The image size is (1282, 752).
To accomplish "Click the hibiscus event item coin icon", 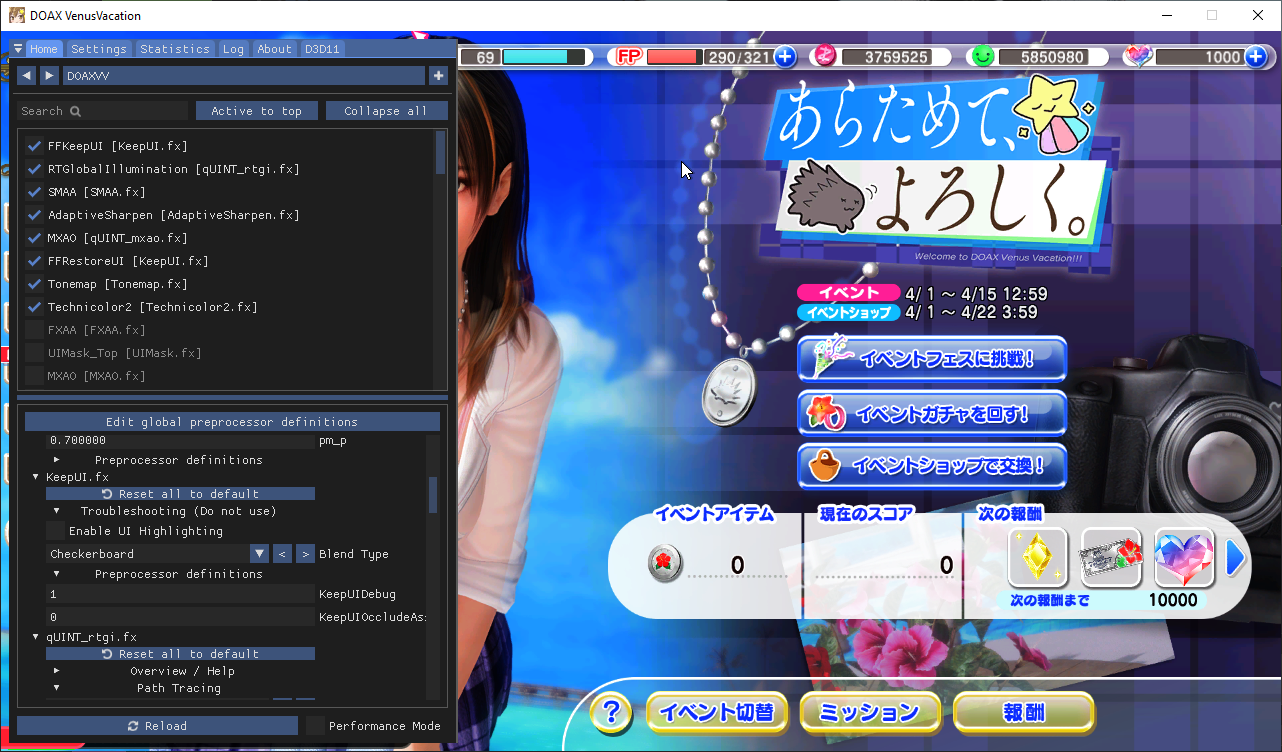I will 665,565.
